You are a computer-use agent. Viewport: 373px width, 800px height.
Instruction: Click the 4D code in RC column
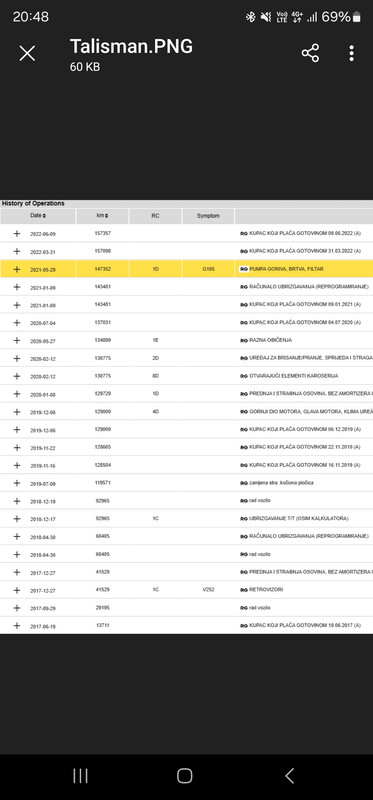pos(156,412)
